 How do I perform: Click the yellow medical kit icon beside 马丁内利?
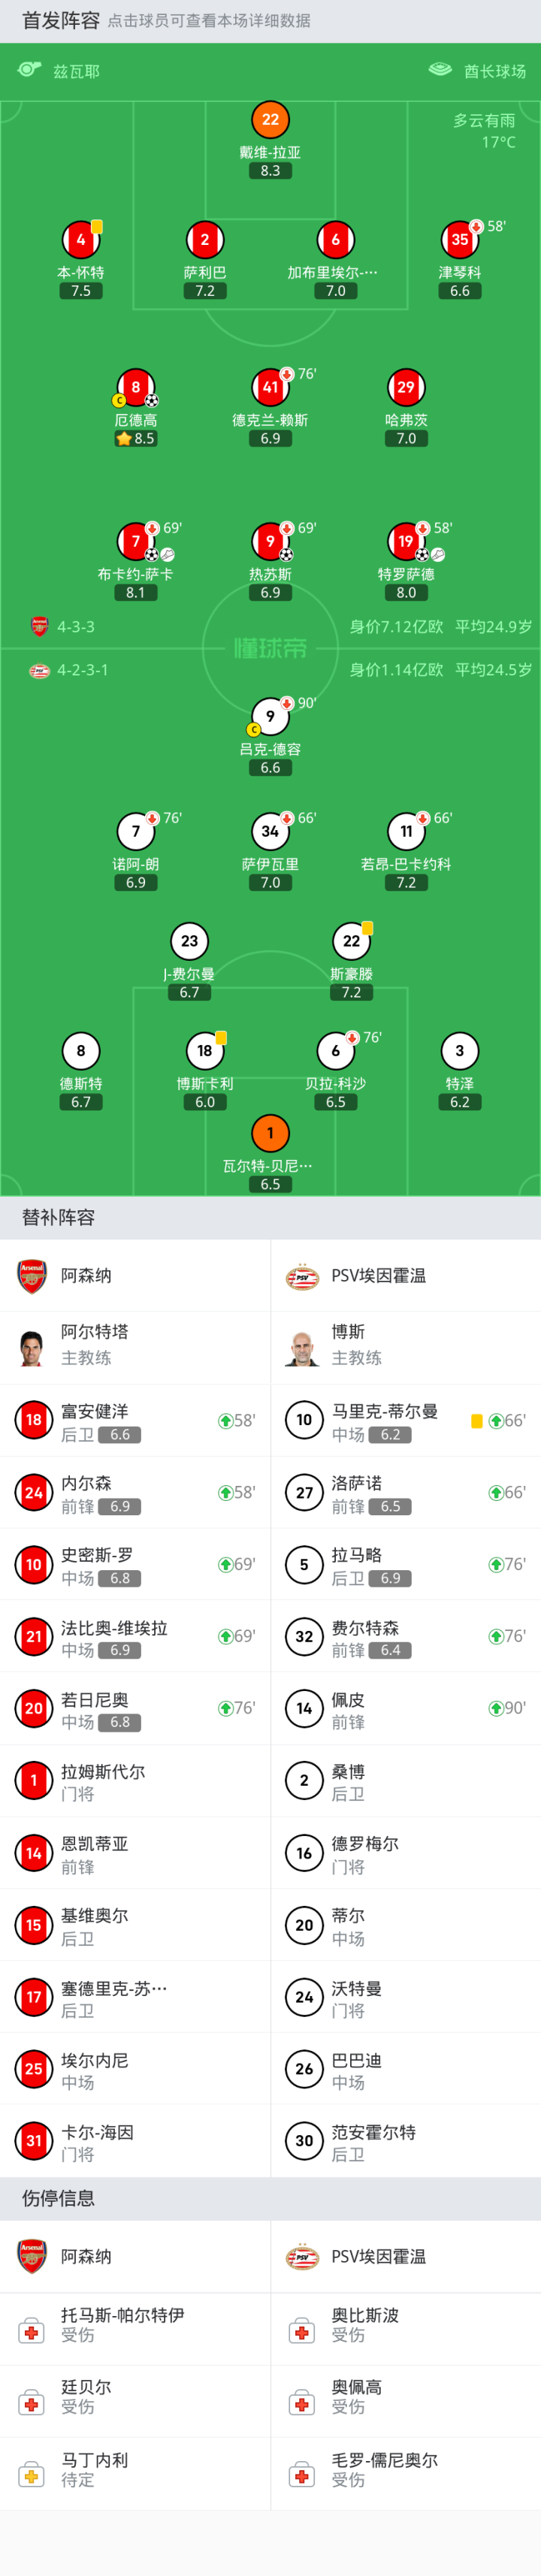point(32,2476)
